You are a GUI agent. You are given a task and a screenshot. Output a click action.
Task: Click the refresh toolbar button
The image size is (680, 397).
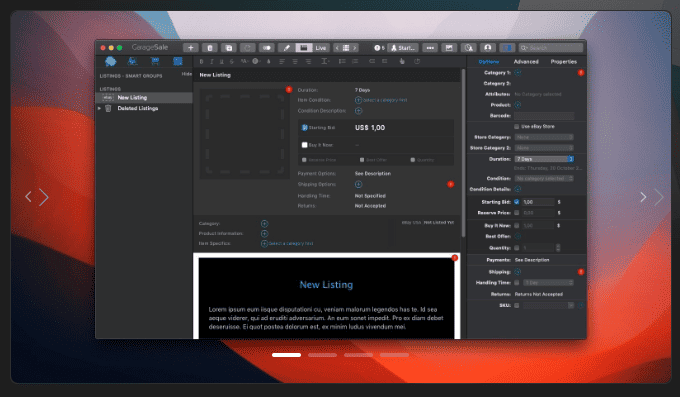(x=248, y=48)
